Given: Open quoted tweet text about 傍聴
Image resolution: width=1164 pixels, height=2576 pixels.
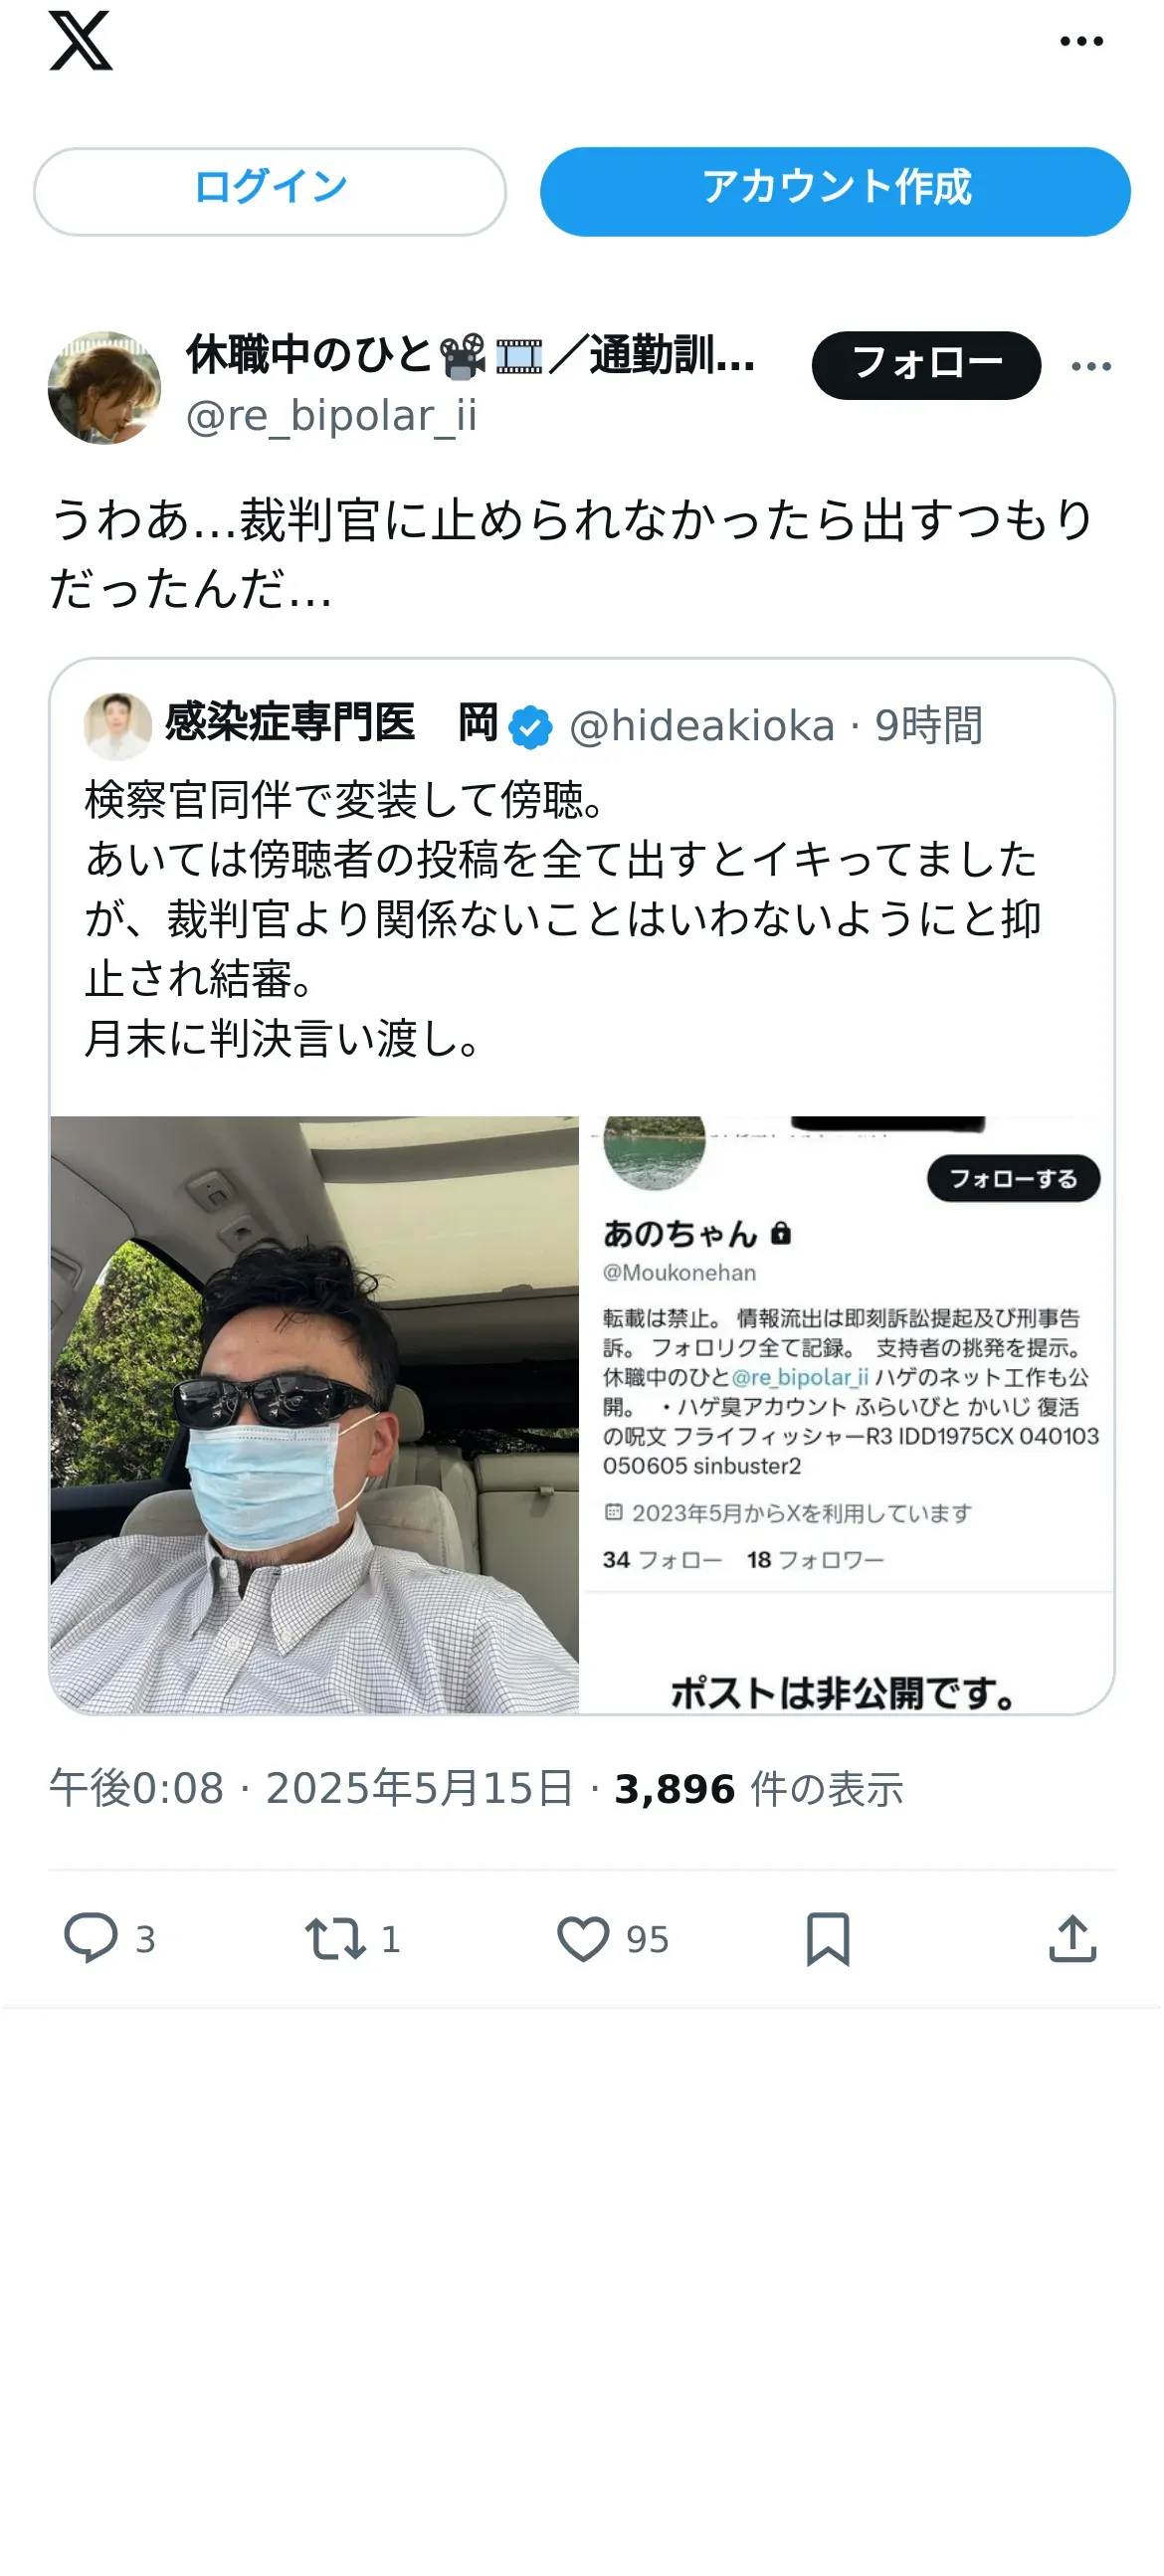Looking at the screenshot, I should pyautogui.click(x=562, y=918).
